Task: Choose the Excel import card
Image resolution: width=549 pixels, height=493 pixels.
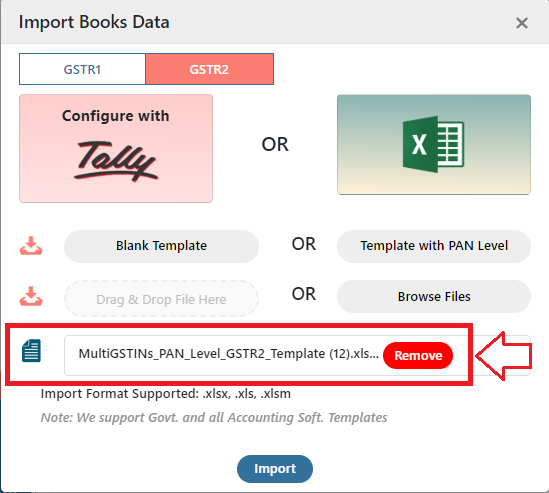Action: [434, 144]
